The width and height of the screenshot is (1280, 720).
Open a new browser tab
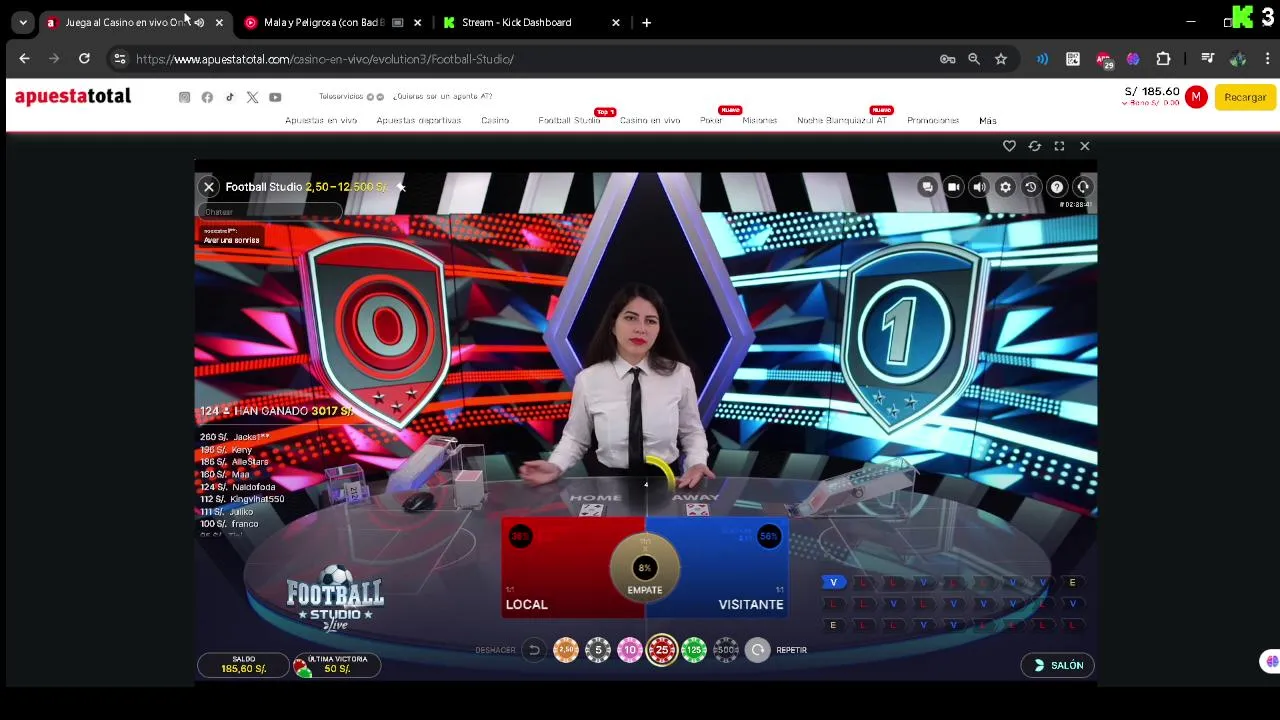coord(646,22)
